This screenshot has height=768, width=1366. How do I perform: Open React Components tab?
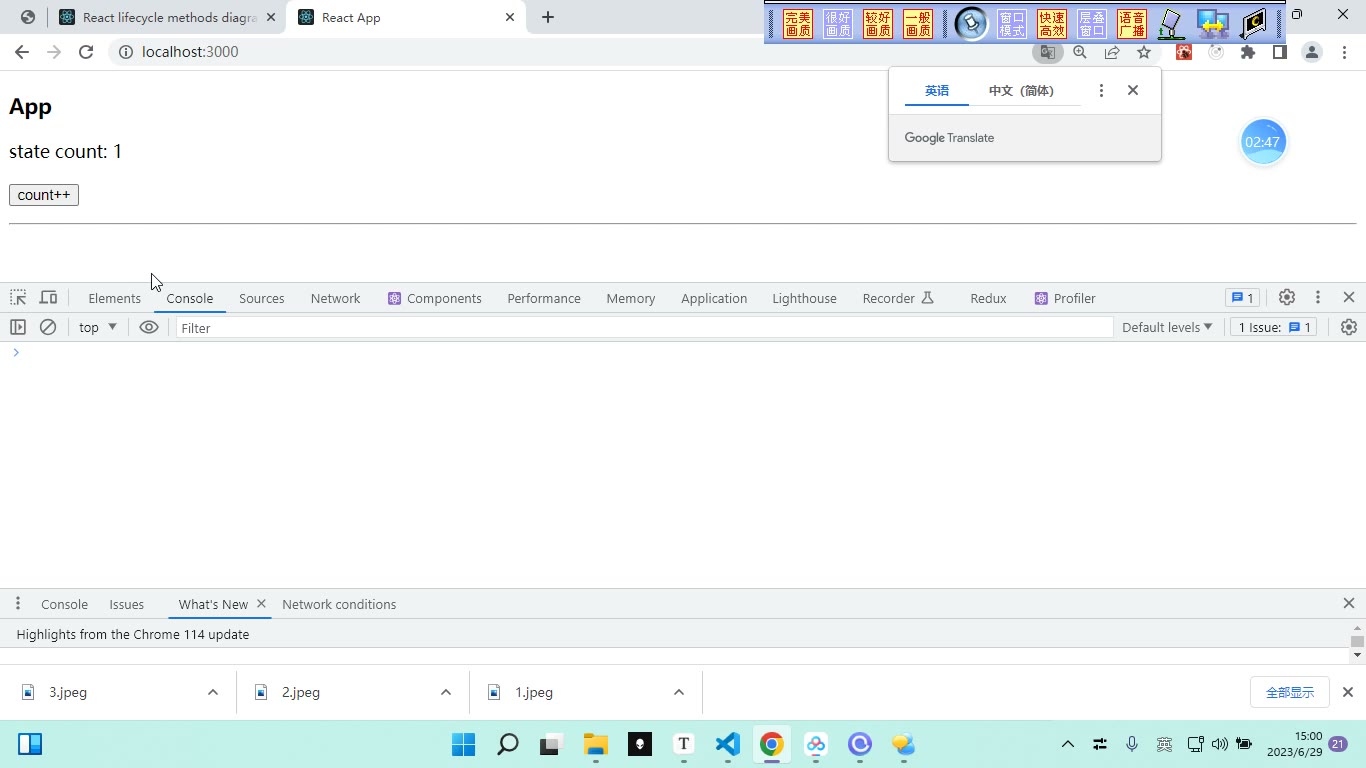pyautogui.click(x=434, y=298)
